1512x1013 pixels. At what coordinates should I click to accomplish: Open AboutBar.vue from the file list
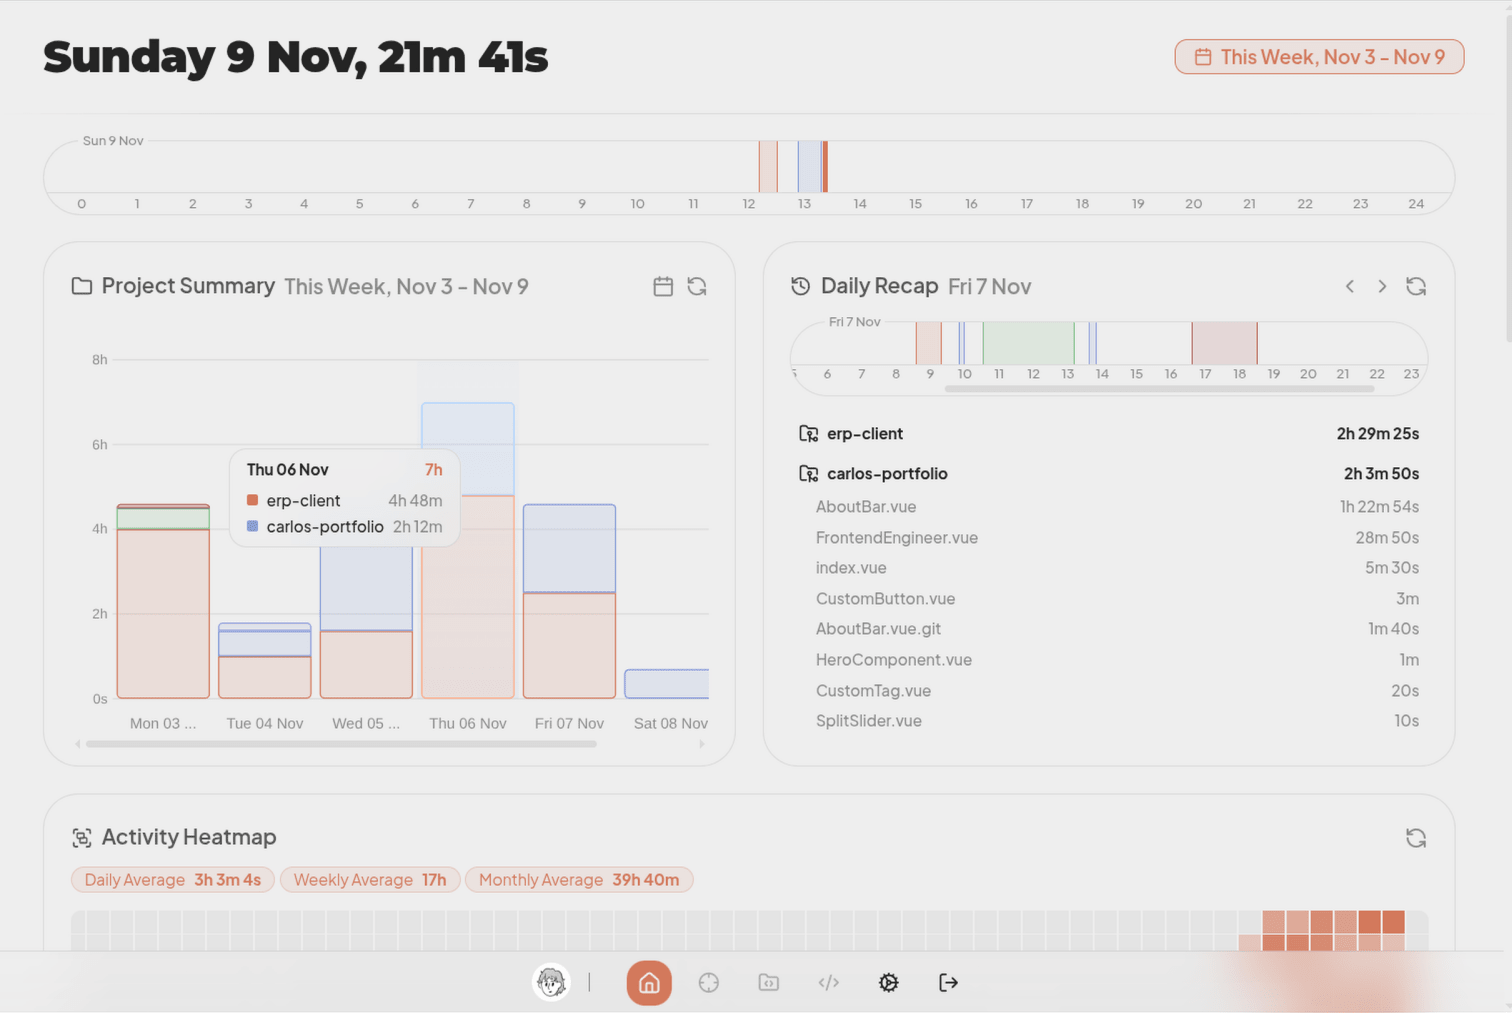(865, 506)
